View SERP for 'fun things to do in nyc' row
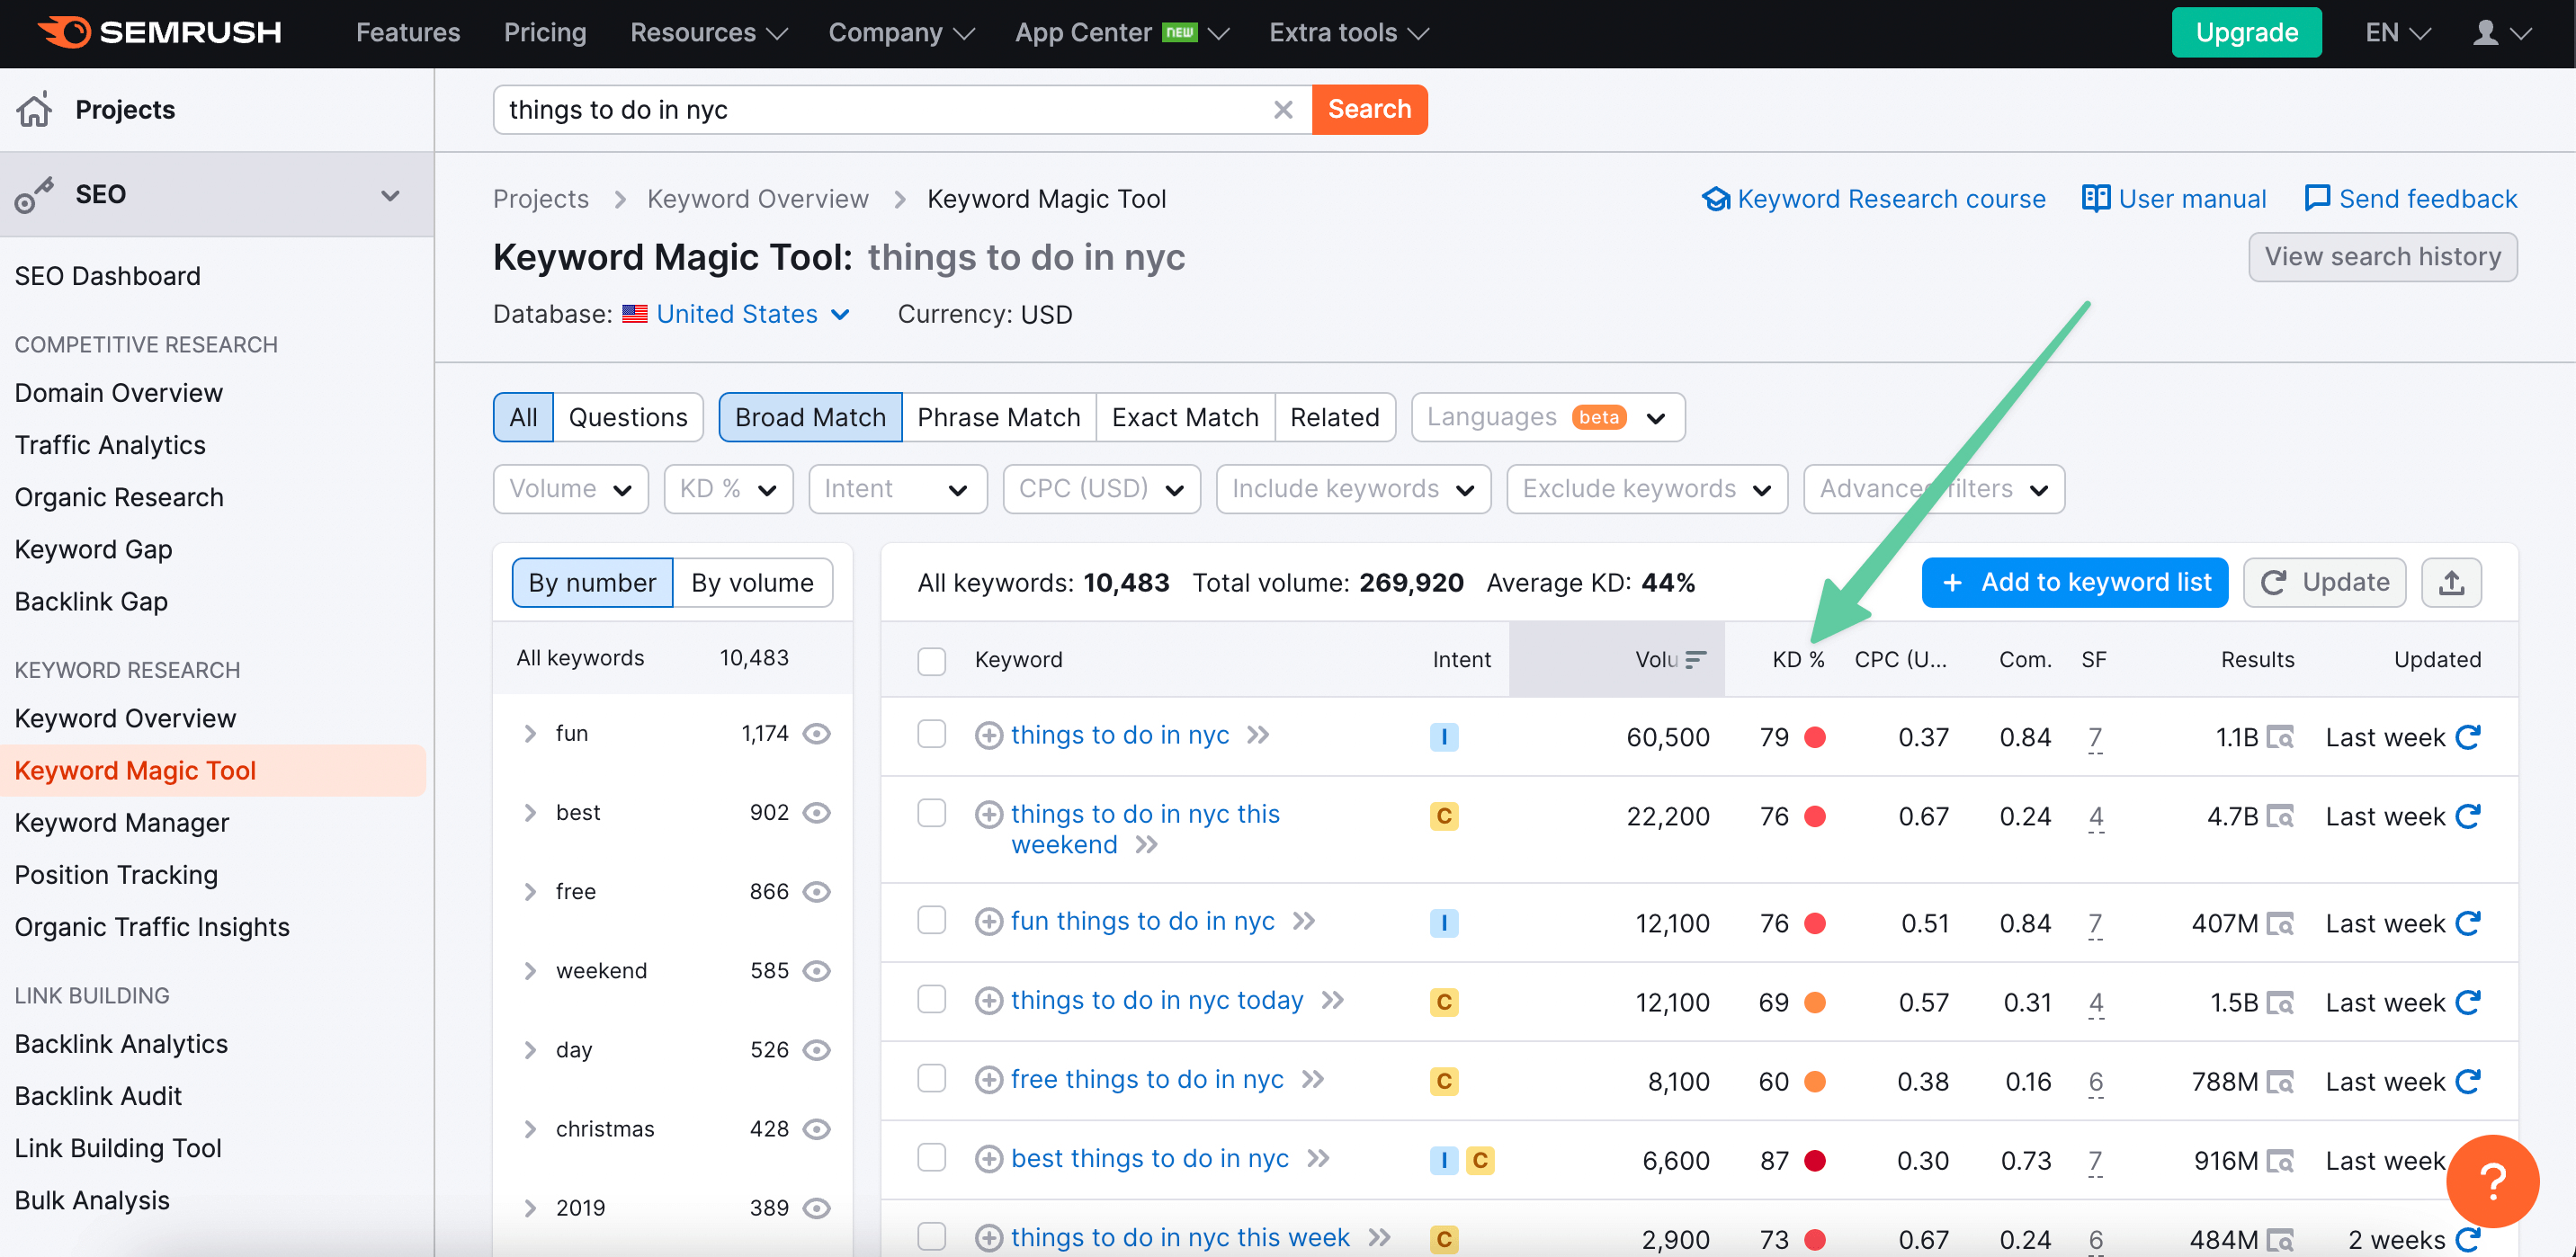Image resolution: width=2576 pixels, height=1257 pixels. tap(2279, 923)
